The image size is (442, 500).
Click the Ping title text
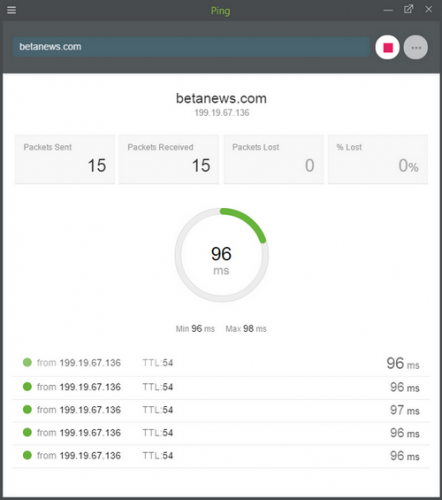(x=220, y=11)
